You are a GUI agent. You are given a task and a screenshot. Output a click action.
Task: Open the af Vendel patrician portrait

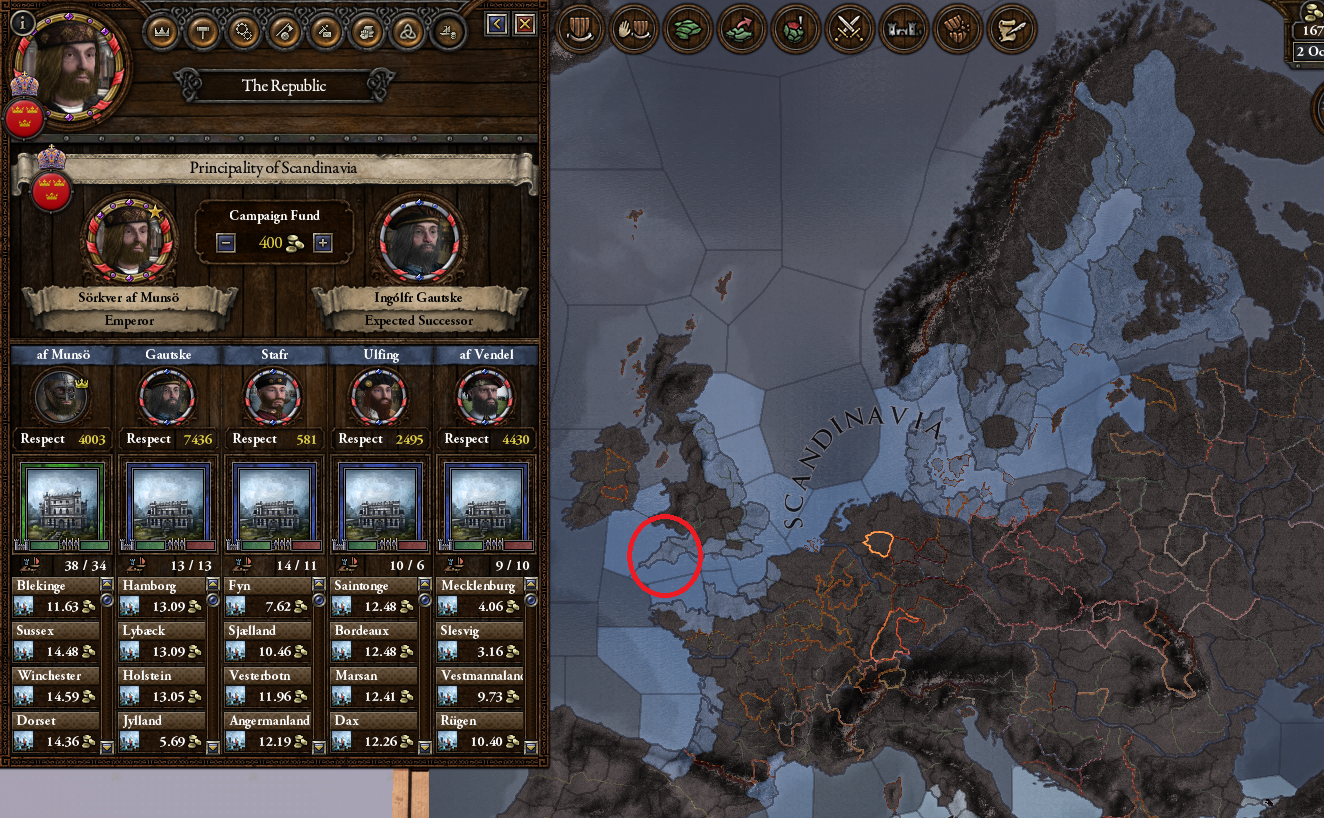485,396
